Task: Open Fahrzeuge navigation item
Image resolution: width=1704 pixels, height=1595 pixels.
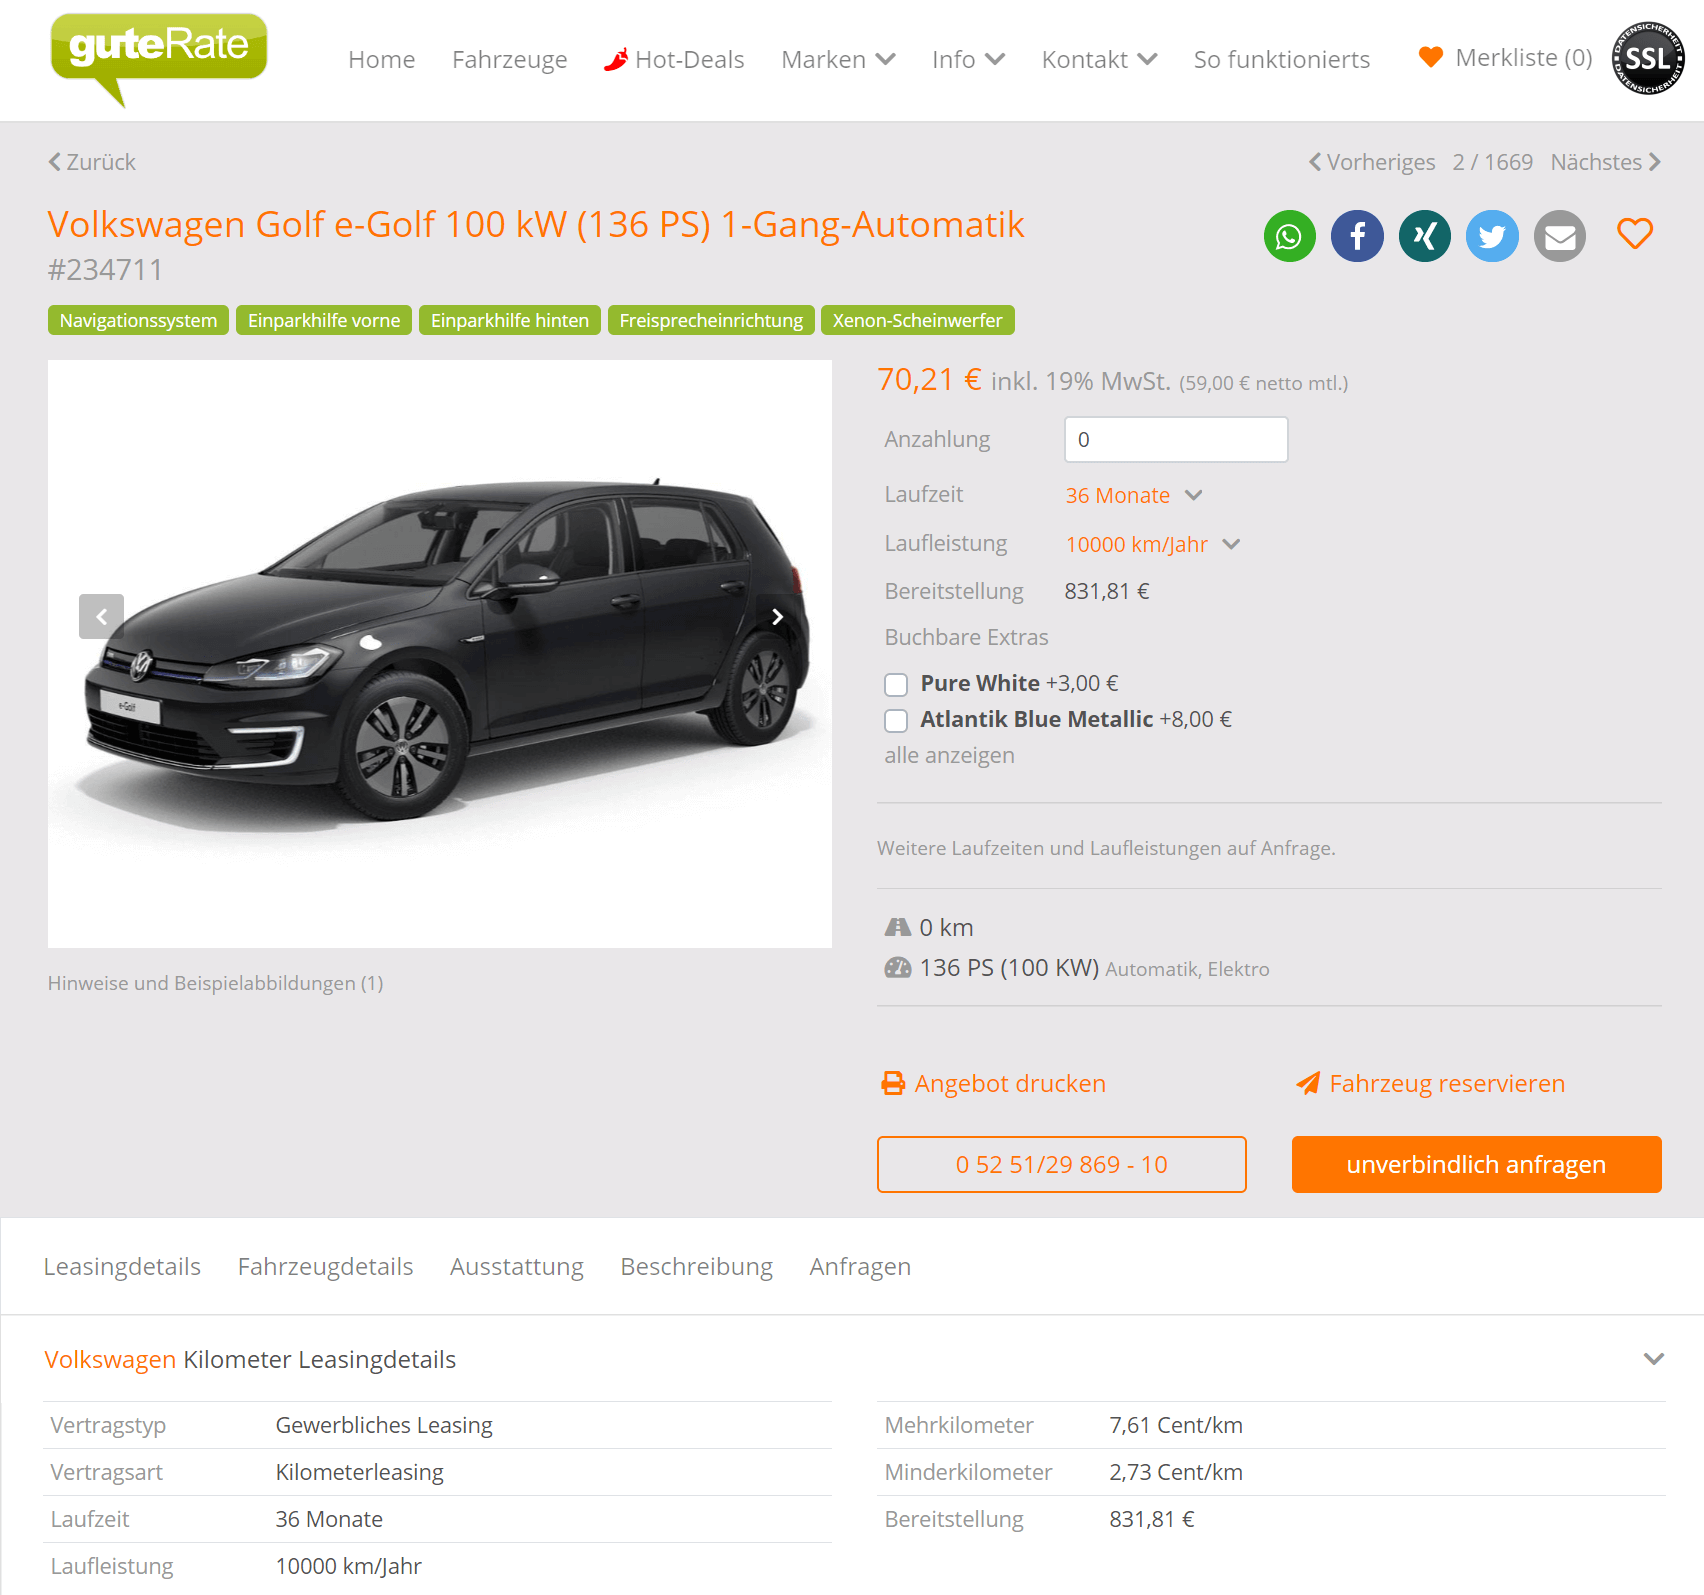Action: [x=510, y=59]
